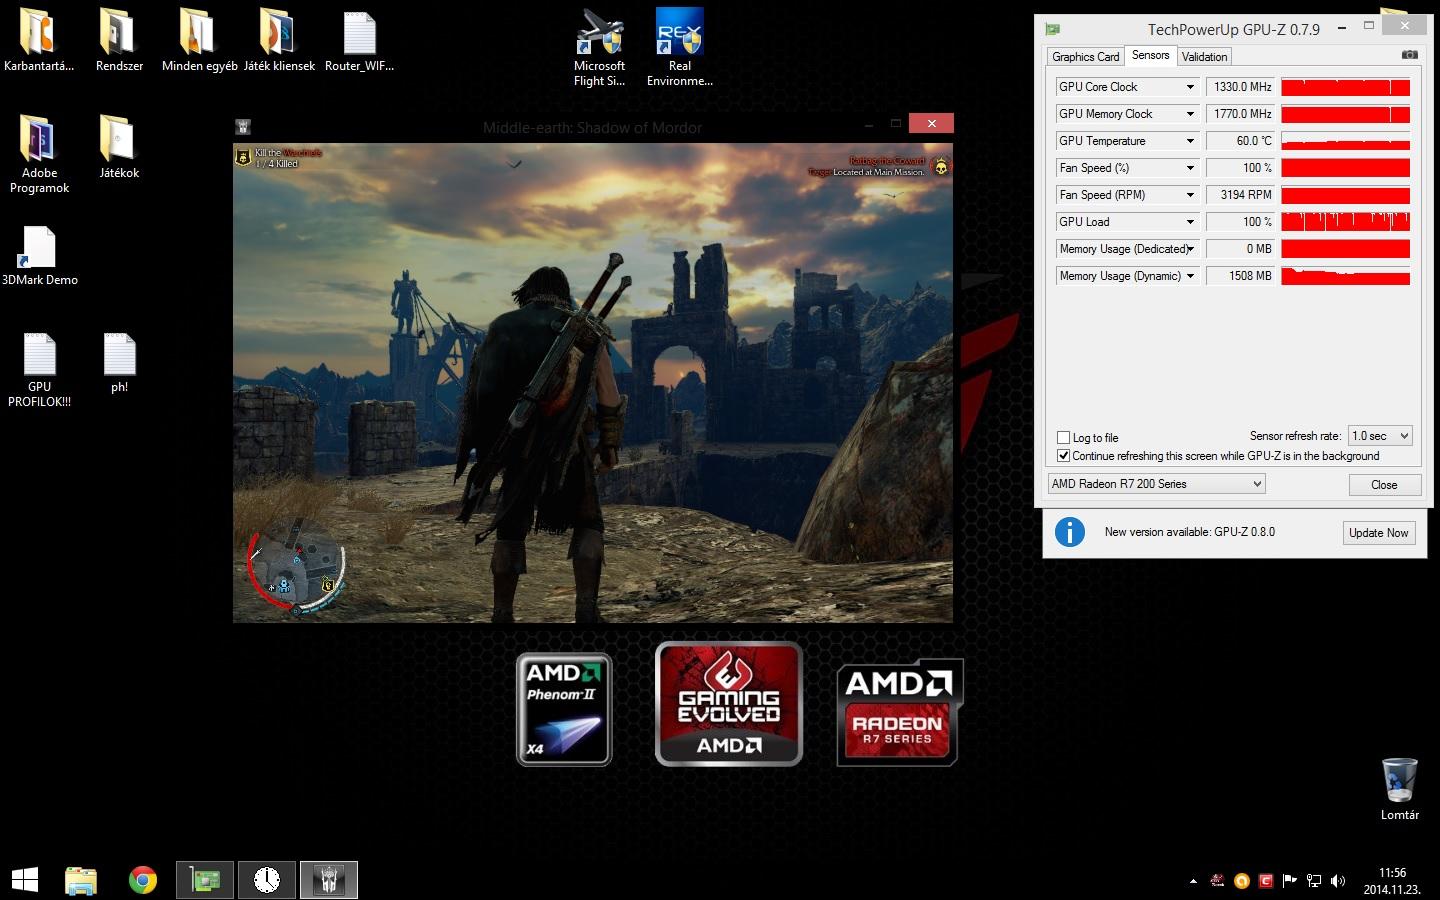Viewport: 1440px width, 900px height.
Task: Open the Játékok desktop folder
Action: [119, 147]
